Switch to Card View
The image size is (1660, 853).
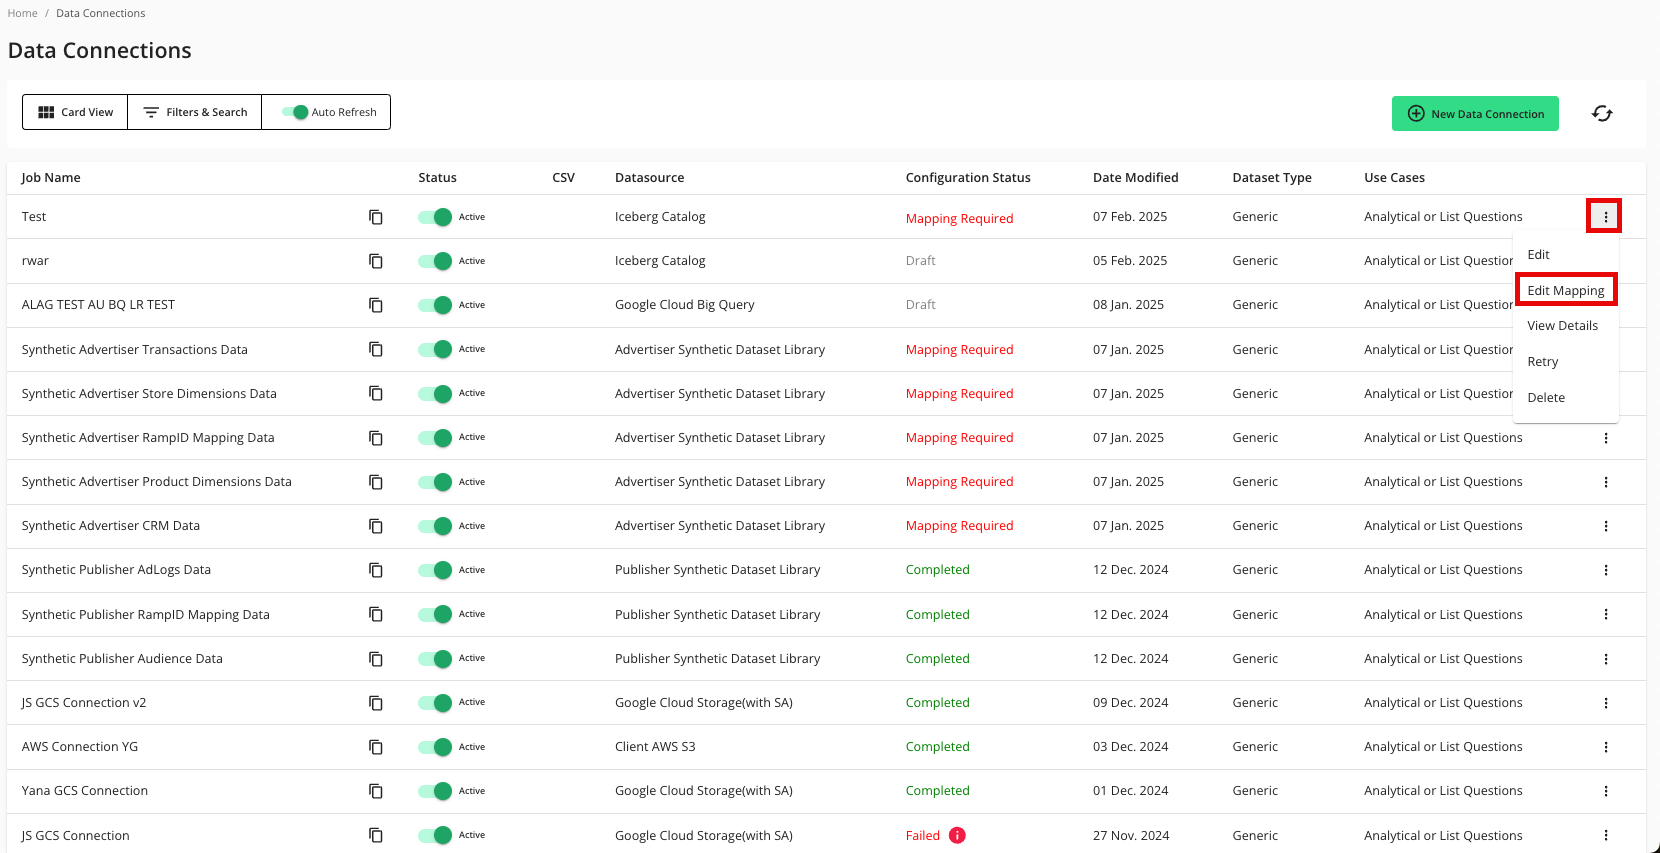click(75, 112)
